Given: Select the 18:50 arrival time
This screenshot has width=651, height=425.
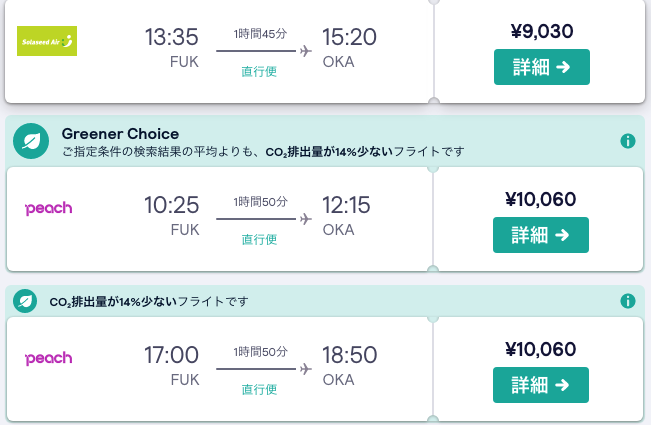Looking at the screenshot, I should (x=350, y=355).
